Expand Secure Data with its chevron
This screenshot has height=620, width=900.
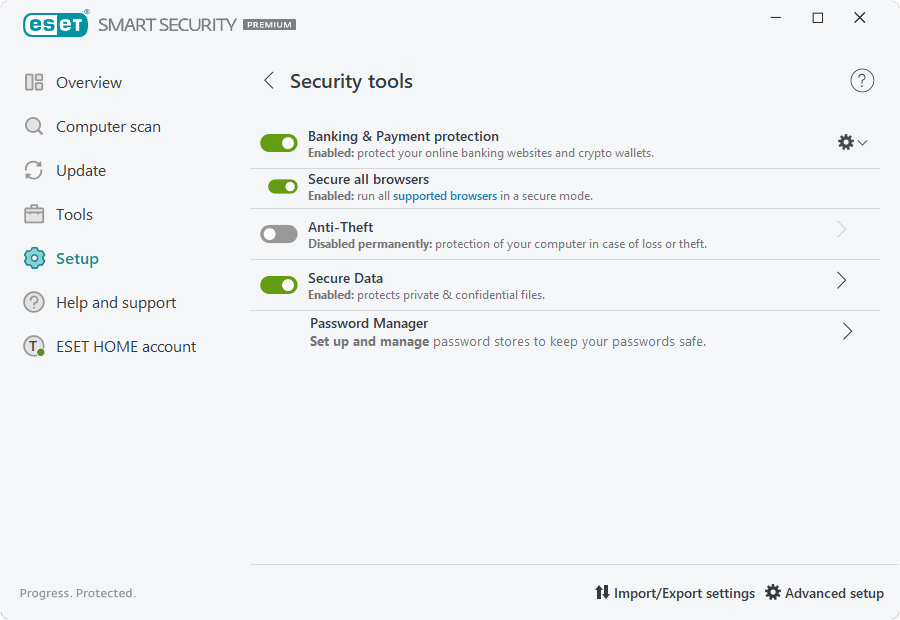pyautogui.click(x=841, y=280)
